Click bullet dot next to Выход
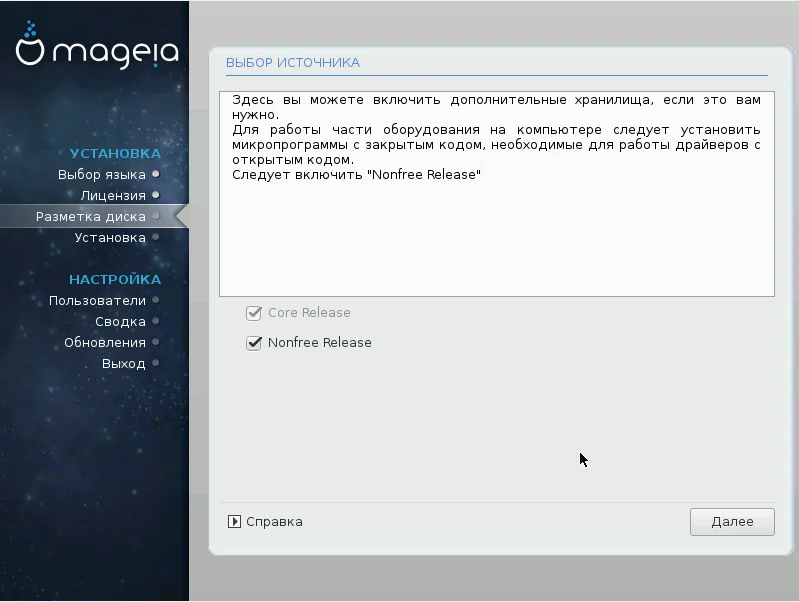799x602 pixels. (156, 363)
